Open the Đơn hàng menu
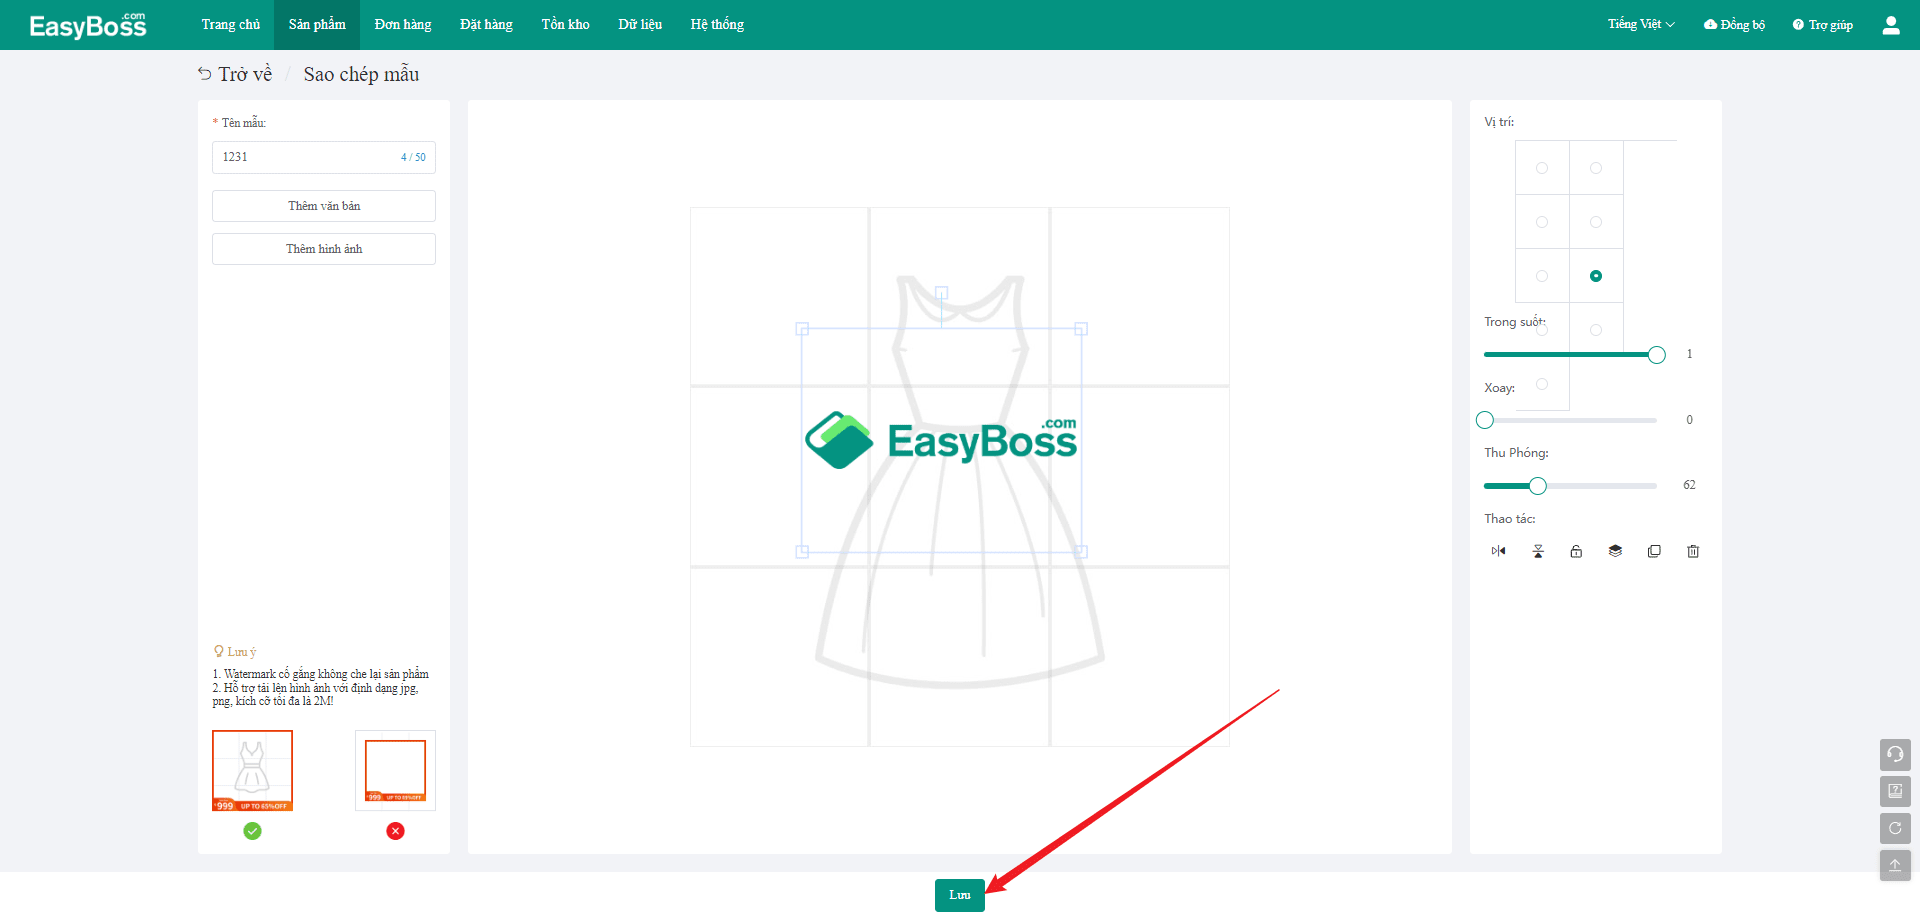The width and height of the screenshot is (1920, 919). pyautogui.click(x=403, y=25)
